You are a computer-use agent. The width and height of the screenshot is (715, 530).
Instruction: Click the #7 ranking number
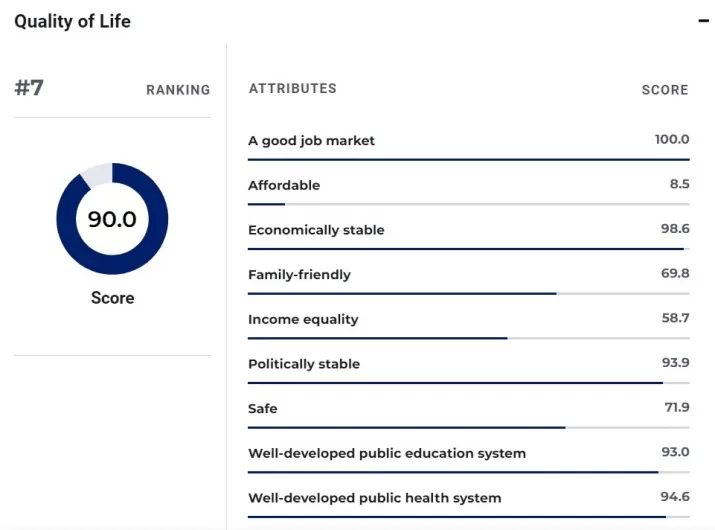pos(29,88)
